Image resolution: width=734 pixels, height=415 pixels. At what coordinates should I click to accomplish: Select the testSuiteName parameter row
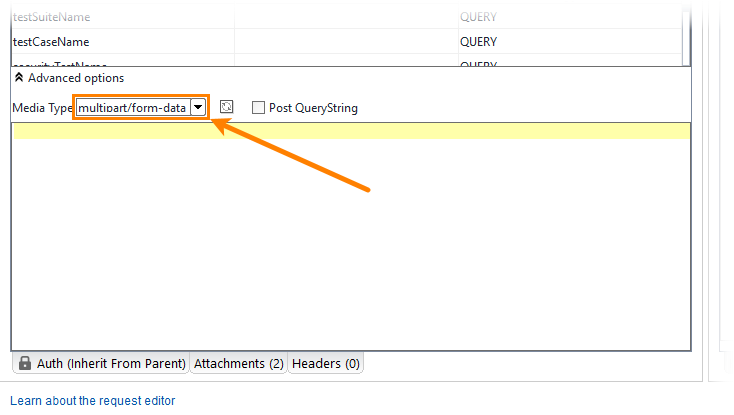[346, 17]
